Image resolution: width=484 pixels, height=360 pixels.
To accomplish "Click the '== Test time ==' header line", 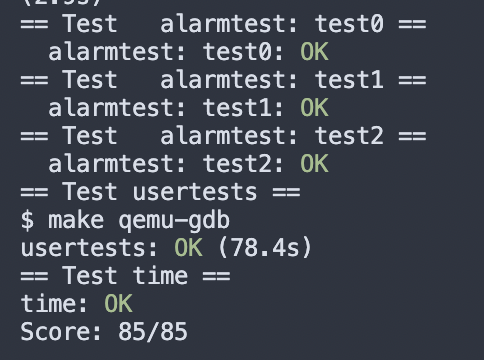I will pos(125,276).
